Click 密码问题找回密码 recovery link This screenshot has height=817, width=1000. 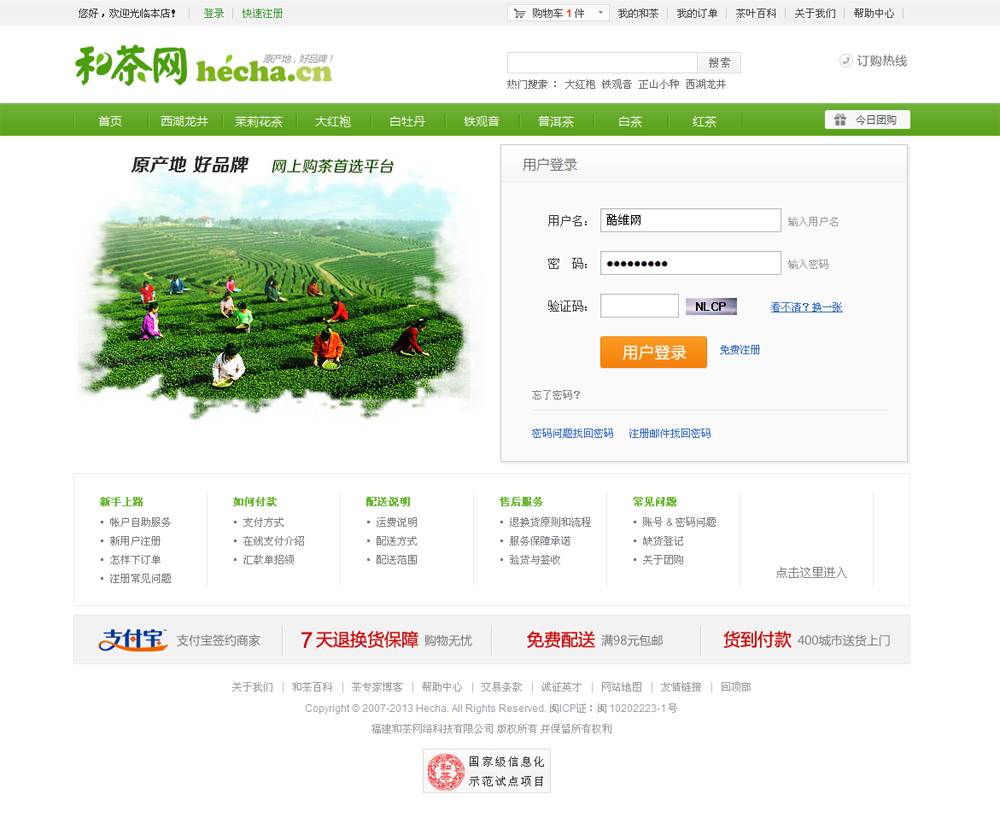tap(572, 433)
